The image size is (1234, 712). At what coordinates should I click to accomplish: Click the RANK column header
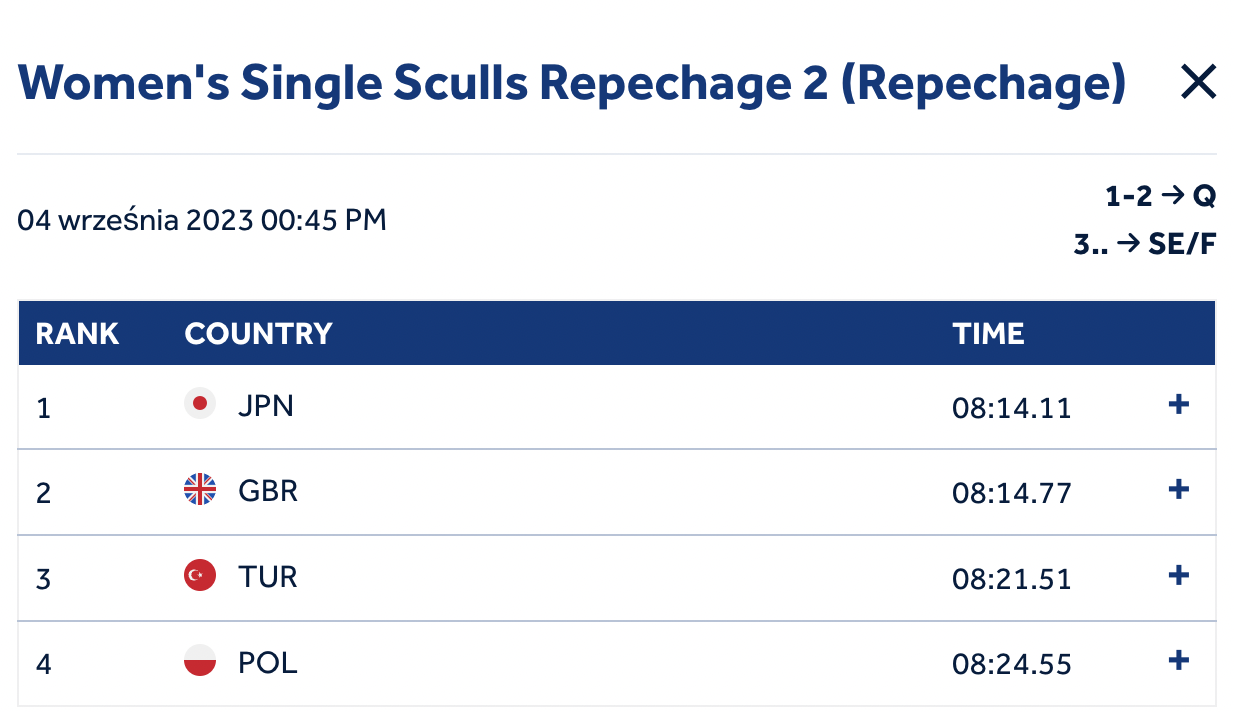pyautogui.click(x=77, y=333)
